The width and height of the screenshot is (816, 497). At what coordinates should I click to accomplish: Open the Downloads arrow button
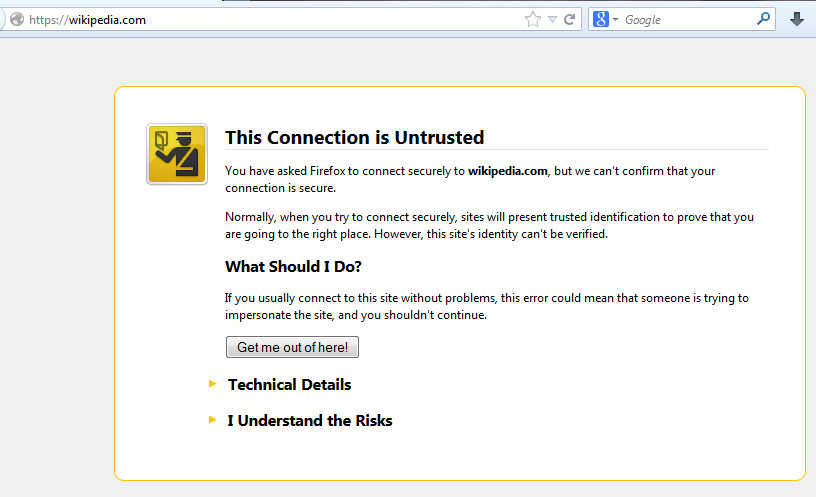click(x=796, y=19)
